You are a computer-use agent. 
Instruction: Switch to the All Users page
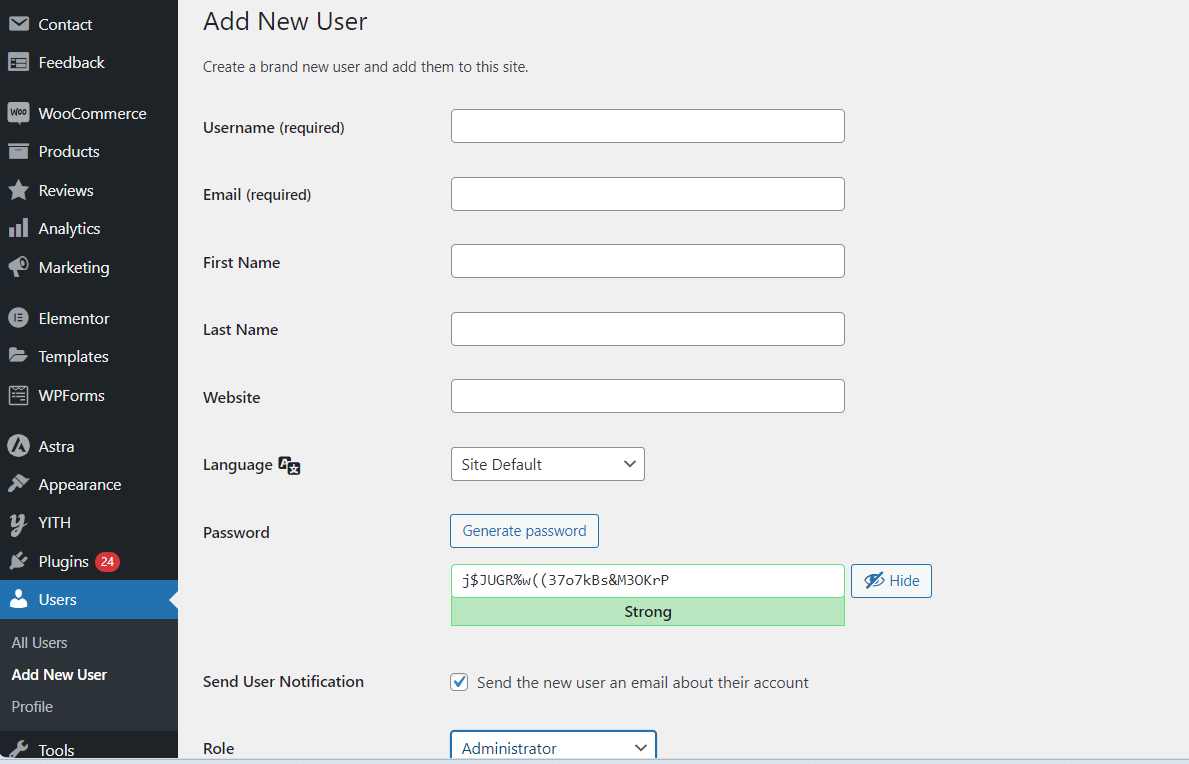click(39, 642)
